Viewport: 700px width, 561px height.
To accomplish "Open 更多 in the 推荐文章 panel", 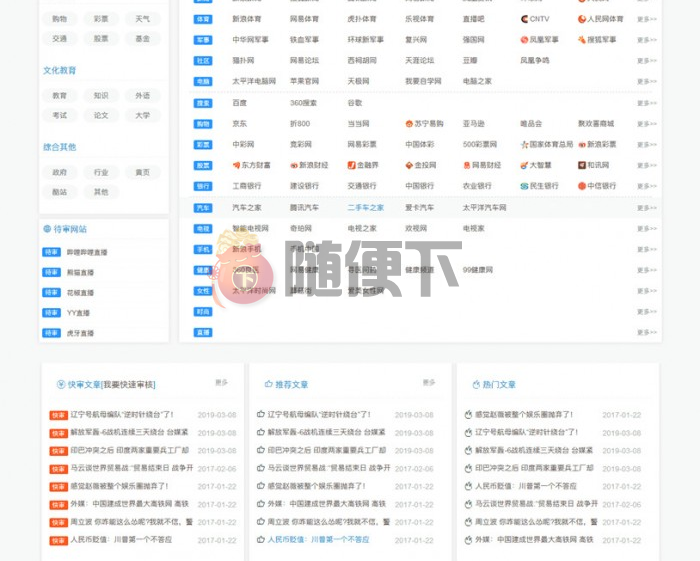I will tap(429, 382).
